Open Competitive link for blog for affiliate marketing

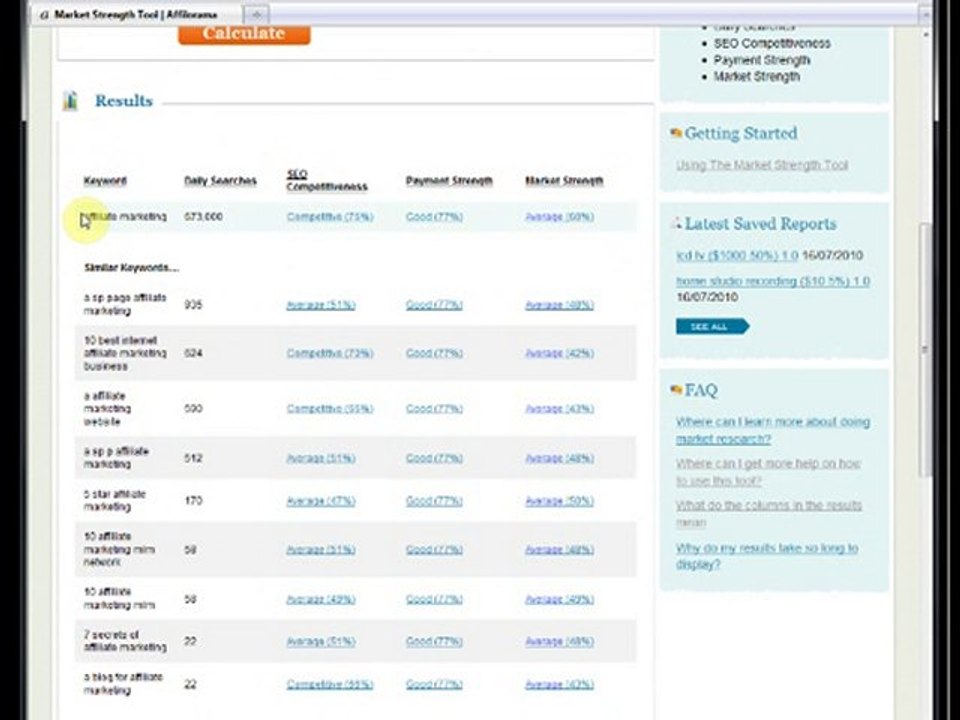[330, 684]
